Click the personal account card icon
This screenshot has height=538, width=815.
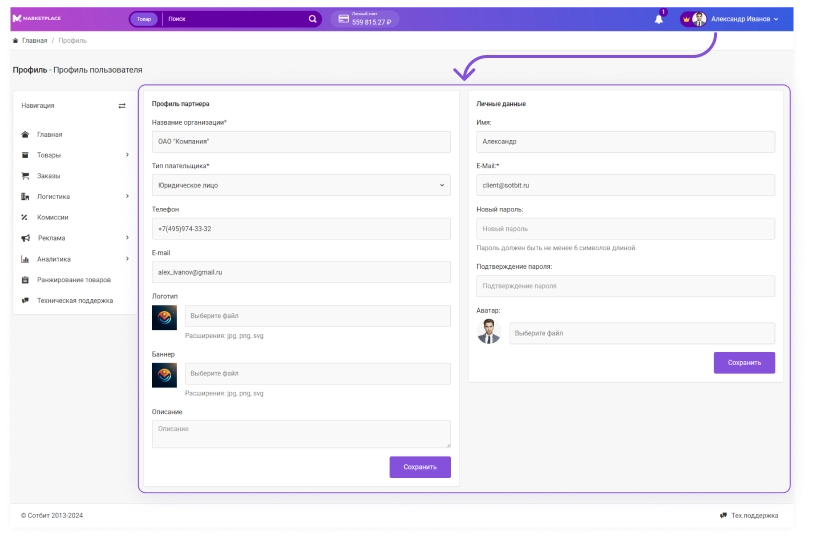click(x=344, y=19)
